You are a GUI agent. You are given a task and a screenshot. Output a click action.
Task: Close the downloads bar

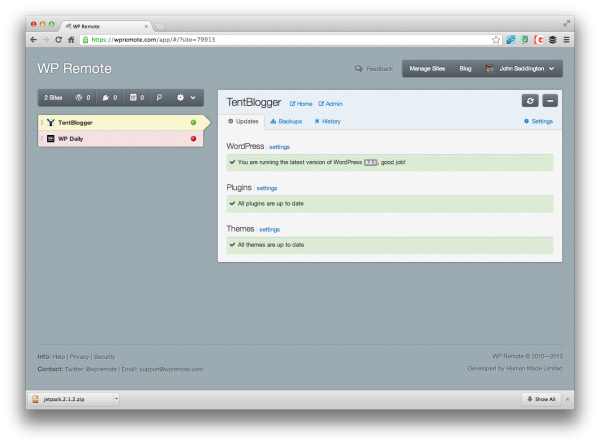tap(567, 399)
